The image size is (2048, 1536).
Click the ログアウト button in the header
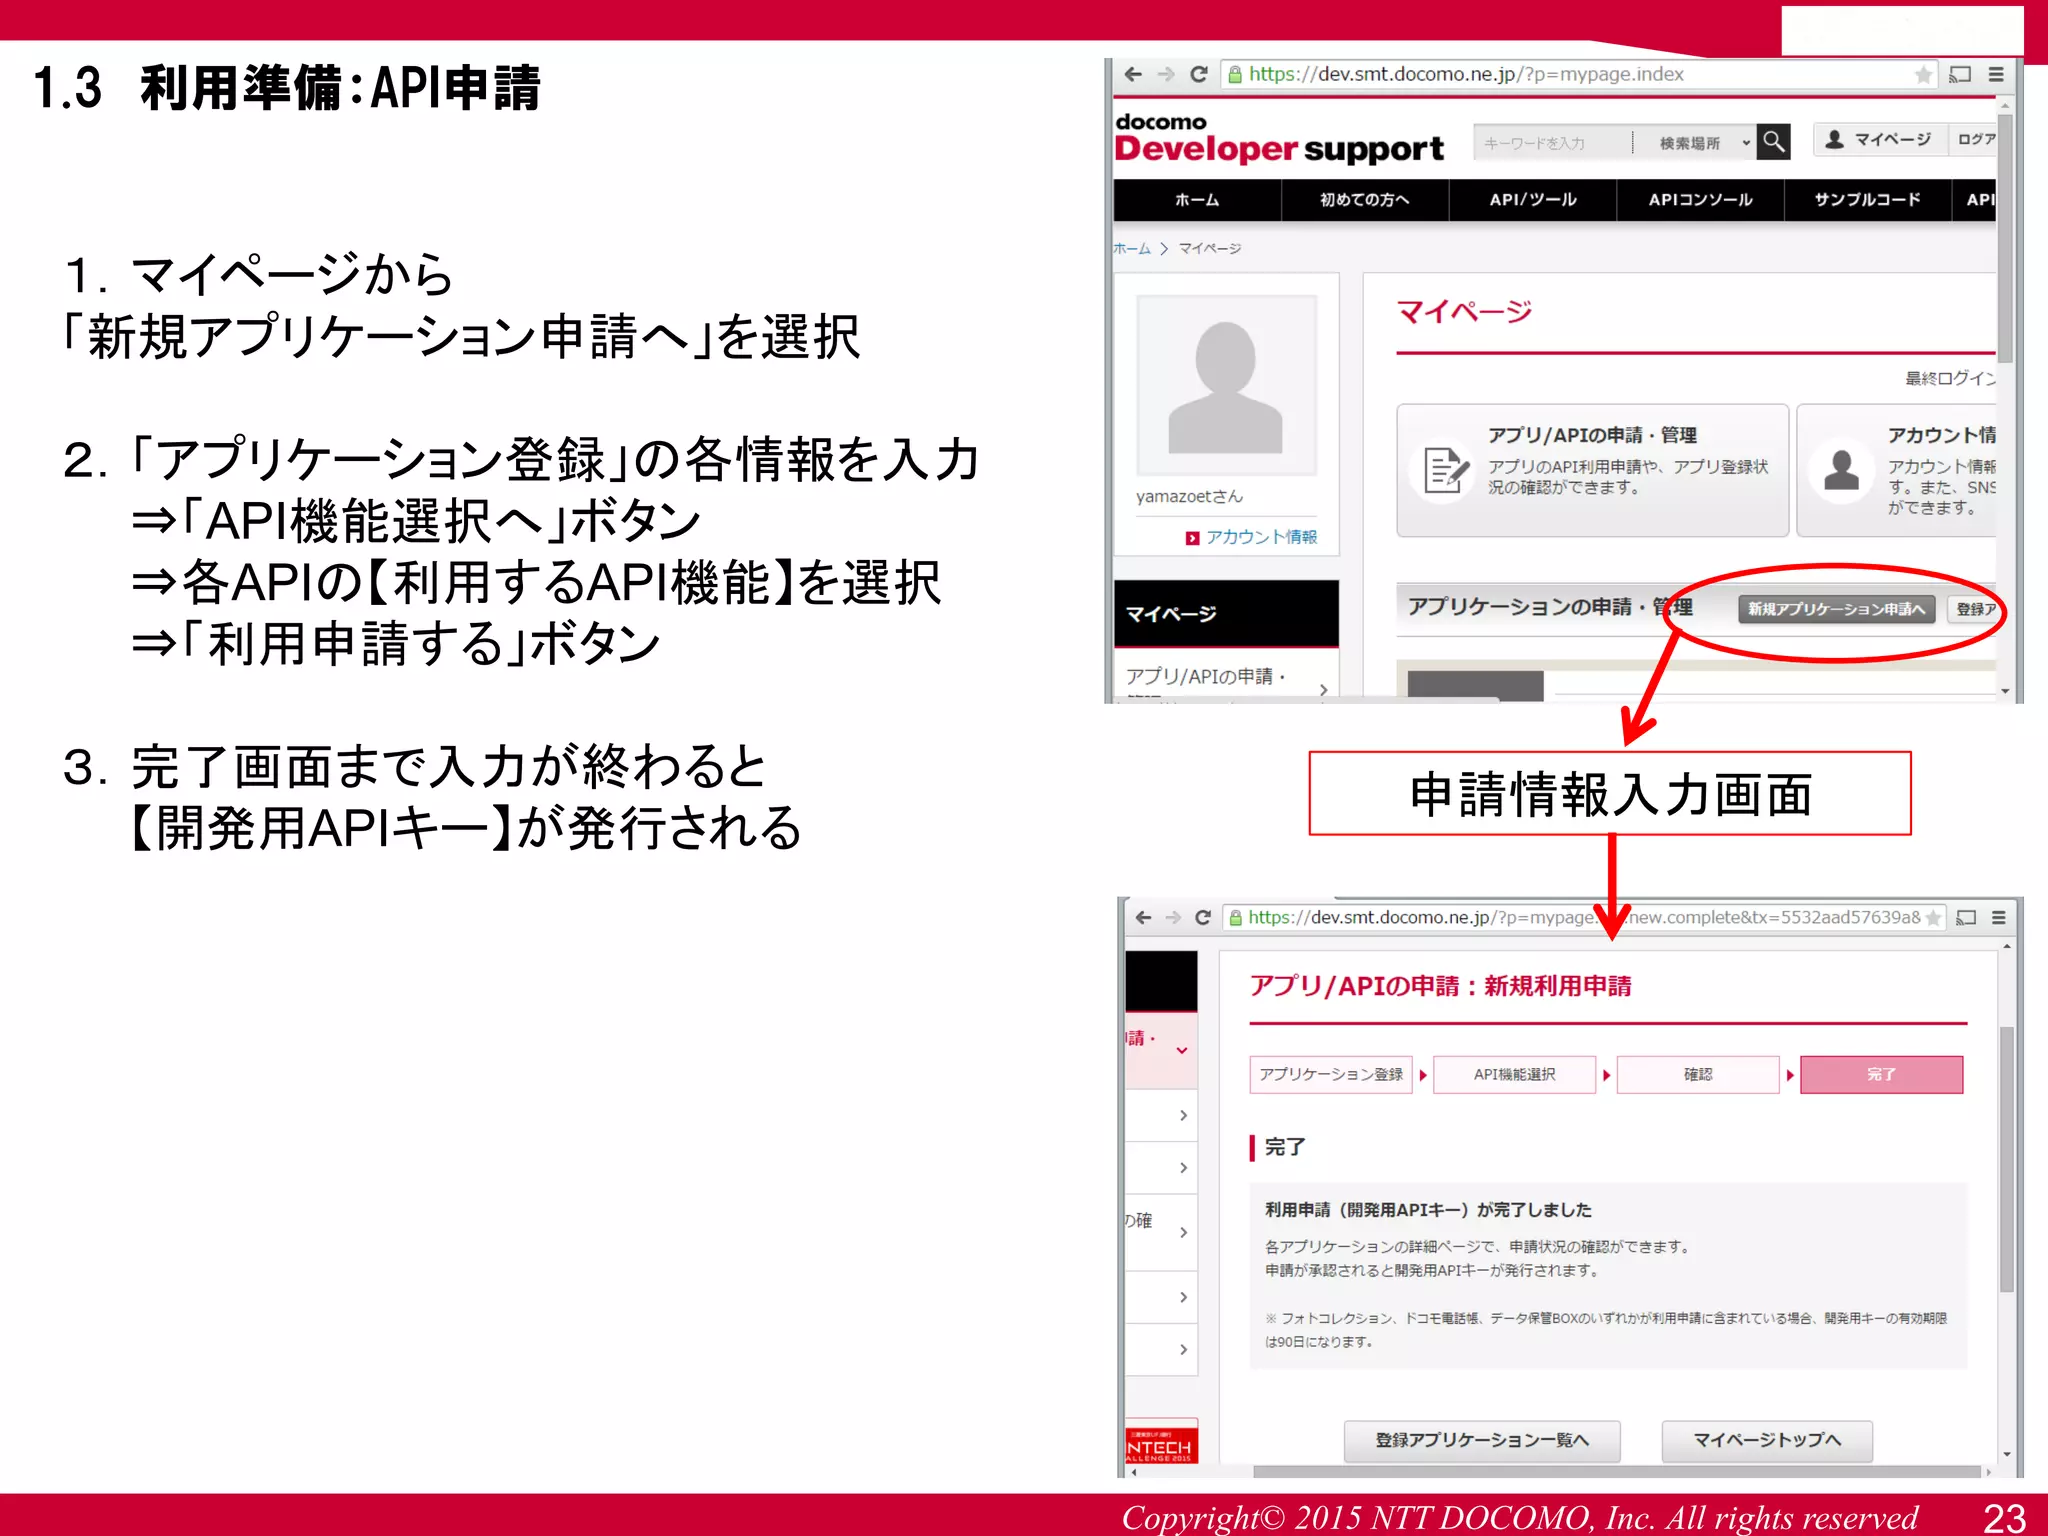click(1974, 140)
